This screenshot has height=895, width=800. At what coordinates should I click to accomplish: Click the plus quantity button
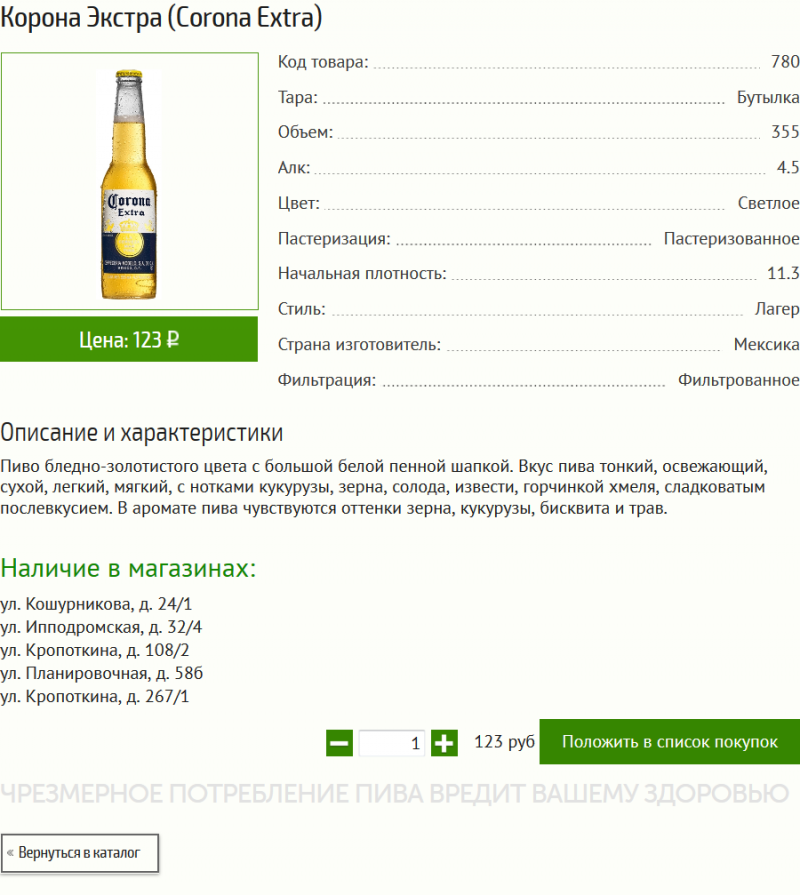point(444,743)
